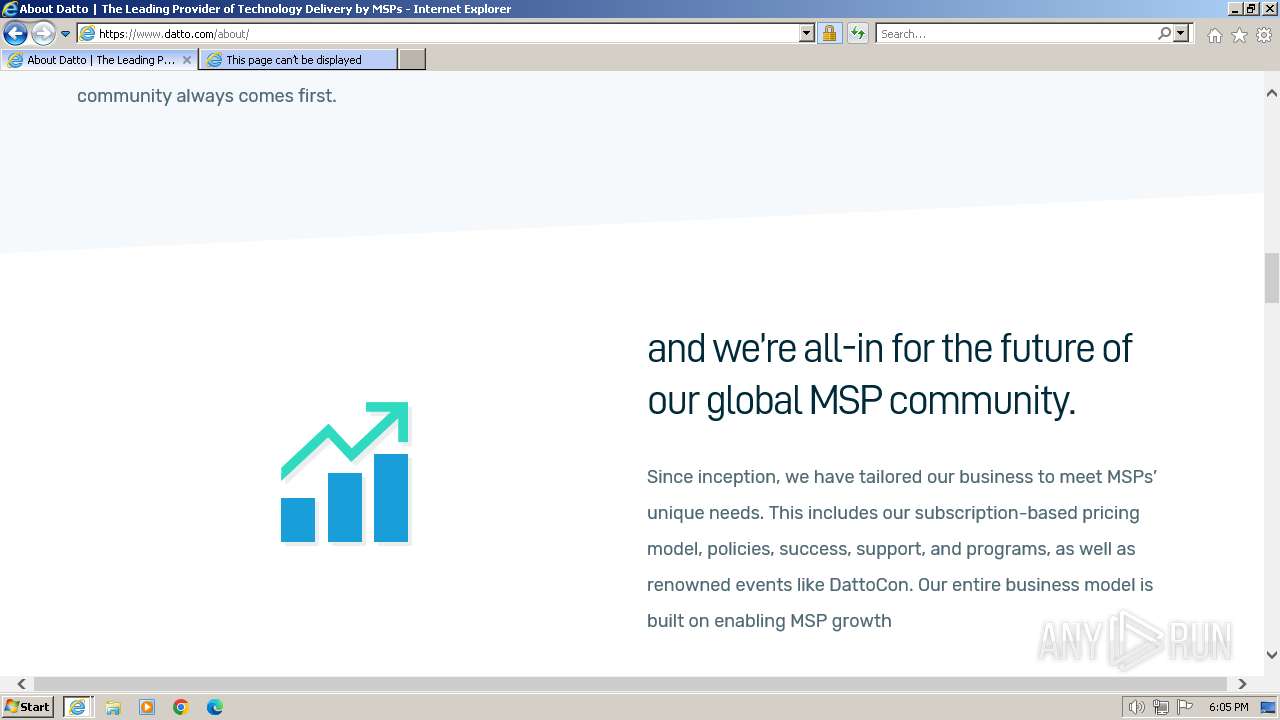Viewport: 1280px width, 720px height.
Task: Click the magnifying glass search icon
Action: 1164,33
